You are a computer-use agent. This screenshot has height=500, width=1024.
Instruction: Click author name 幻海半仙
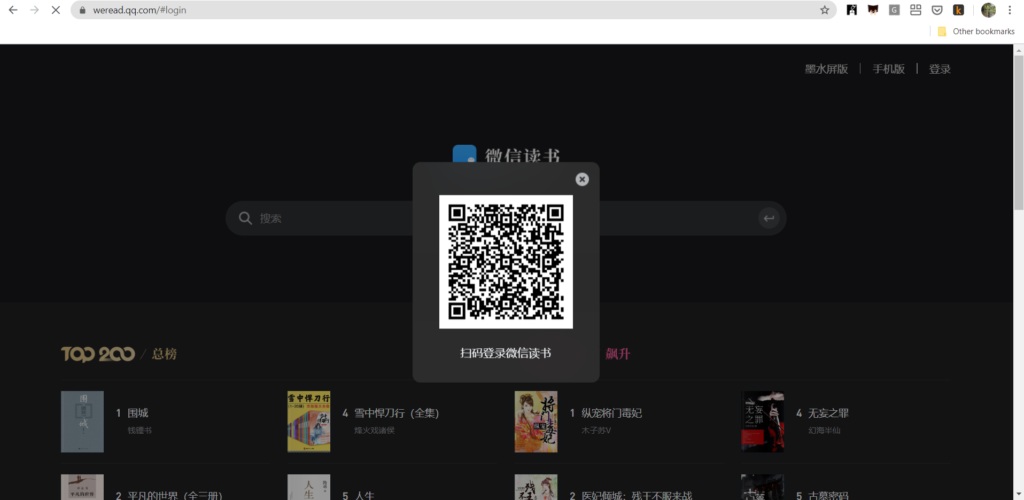click(x=824, y=430)
